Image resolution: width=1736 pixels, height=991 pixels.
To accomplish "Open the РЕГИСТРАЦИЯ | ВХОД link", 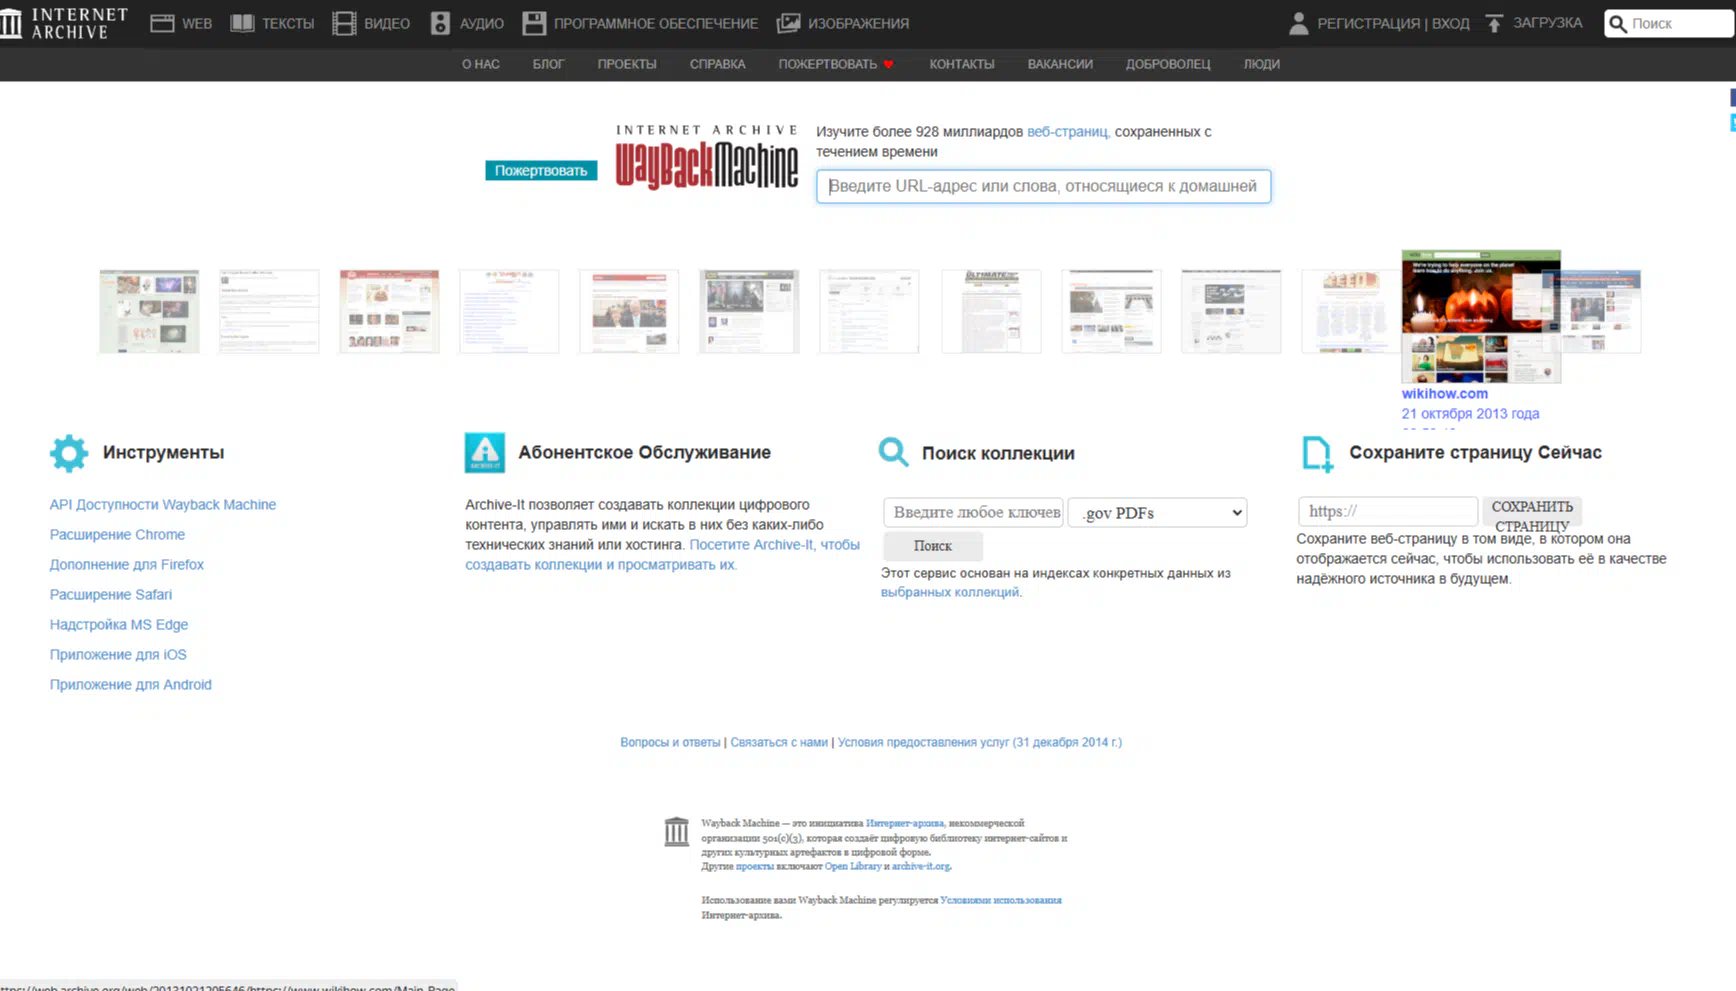I will click(x=1393, y=23).
